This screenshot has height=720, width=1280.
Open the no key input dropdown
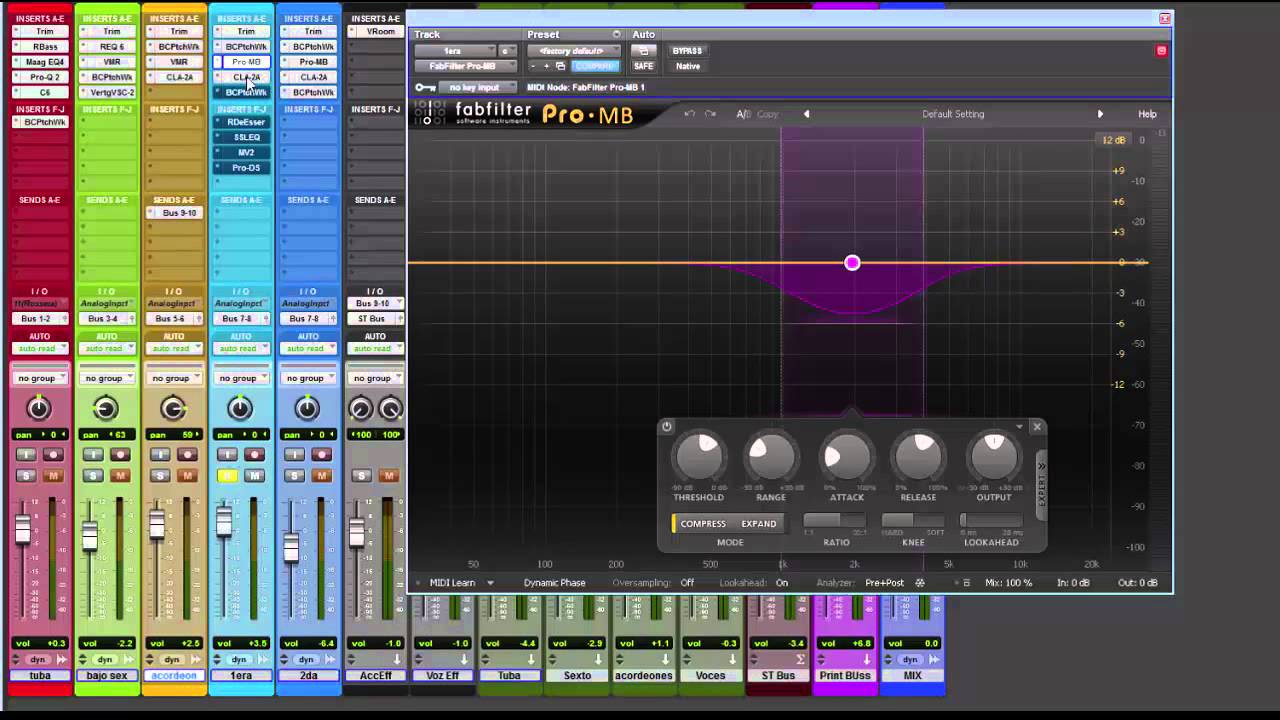click(x=478, y=87)
